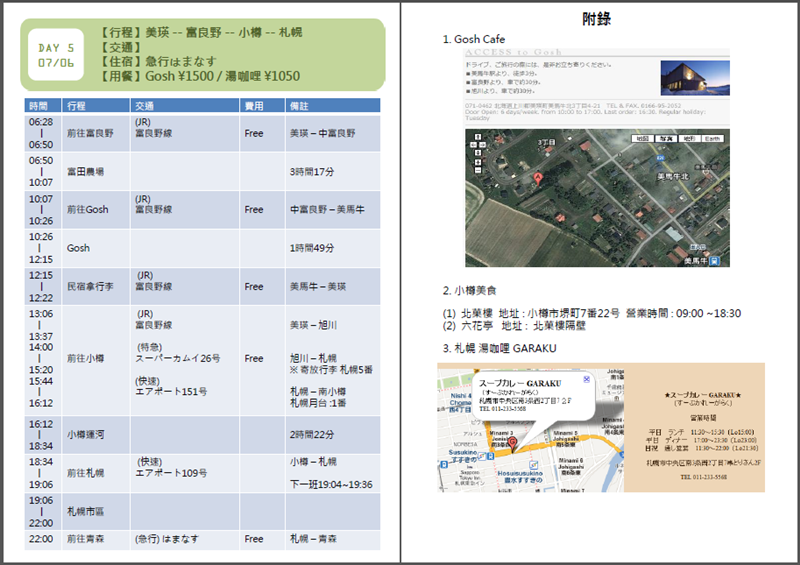This screenshot has width=800, height=565.
Task: Select the 【用餐】Gosh ¥1500 / 湯咖哩 ¥1050 line
Action: (x=200, y=76)
